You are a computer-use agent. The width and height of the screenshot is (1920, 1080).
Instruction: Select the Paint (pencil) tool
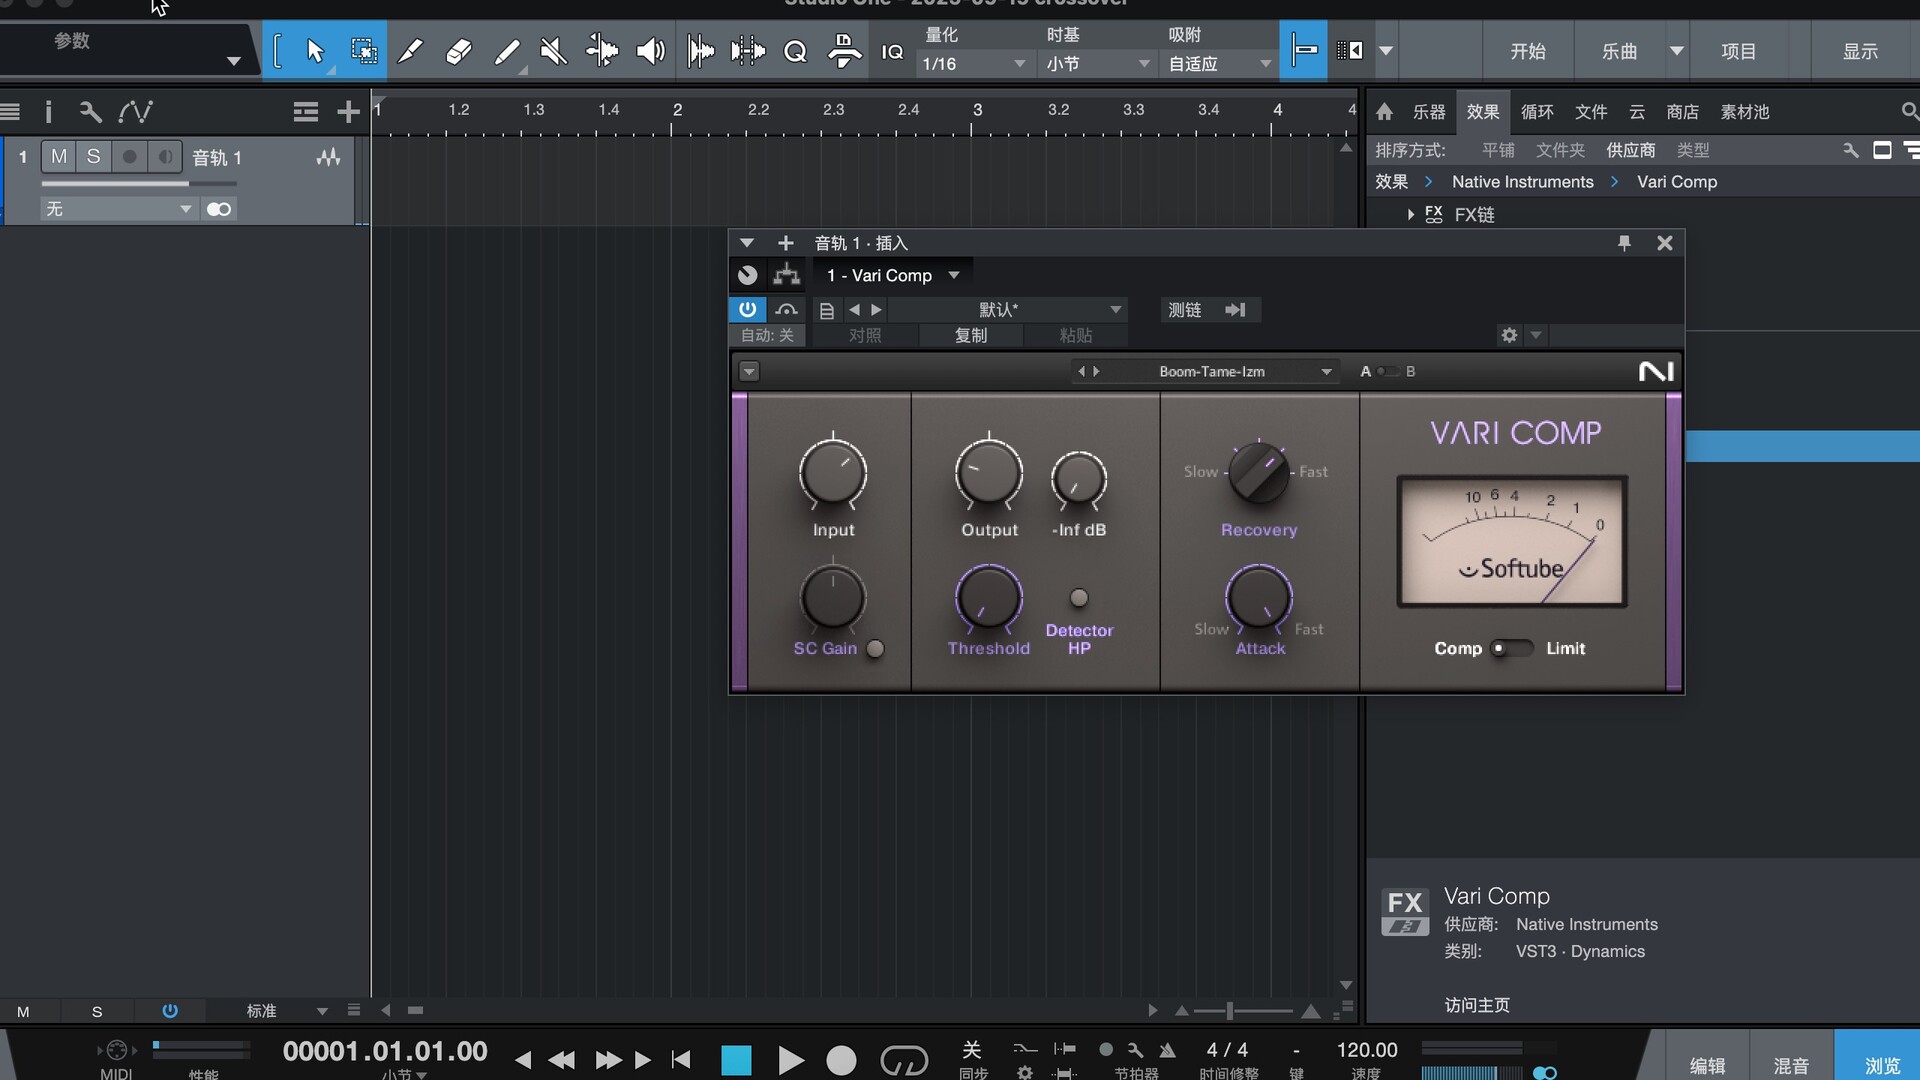410,51
